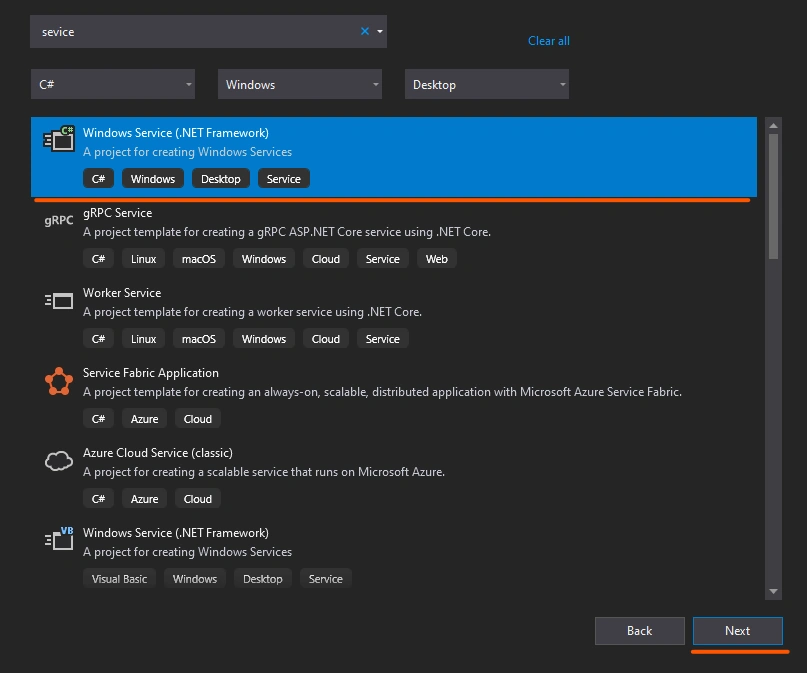
Task: Click the Worker Service template icon
Action: click(59, 300)
